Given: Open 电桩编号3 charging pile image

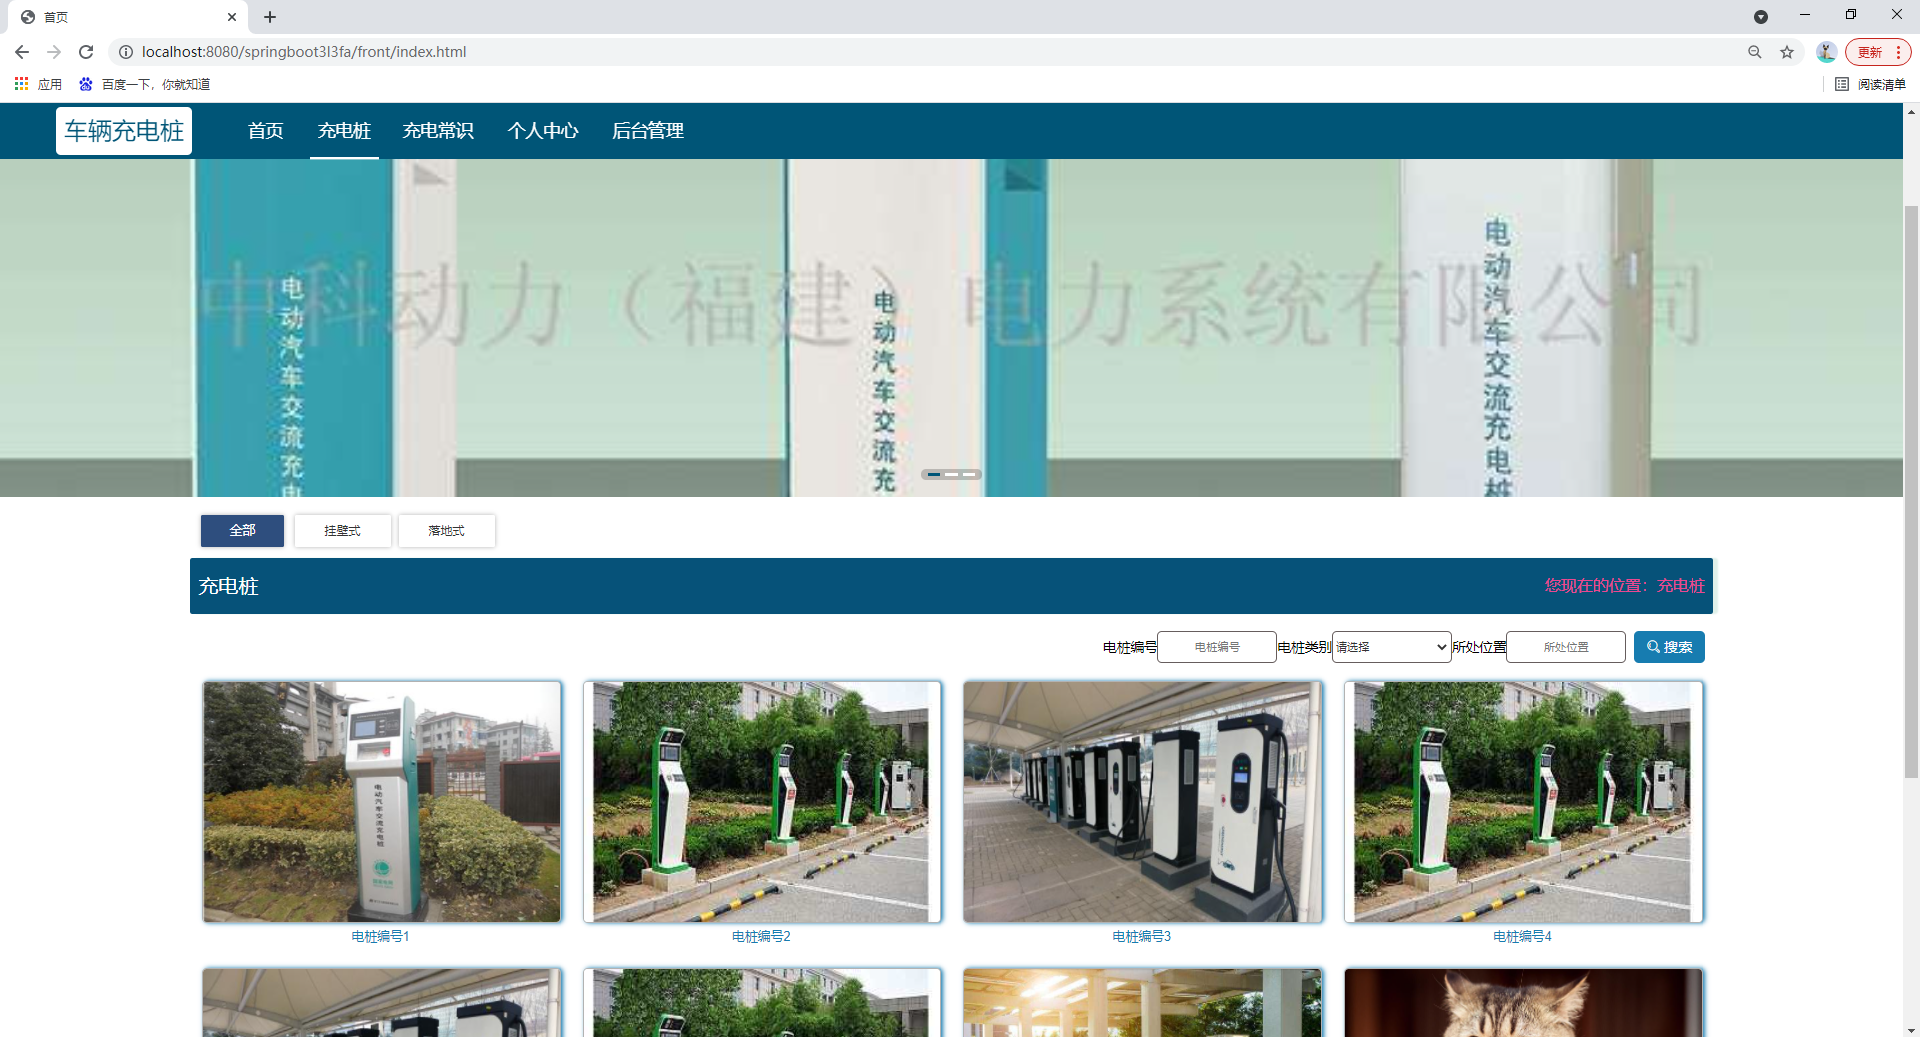Looking at the screenshot, I should click(x=1143, y=802).
